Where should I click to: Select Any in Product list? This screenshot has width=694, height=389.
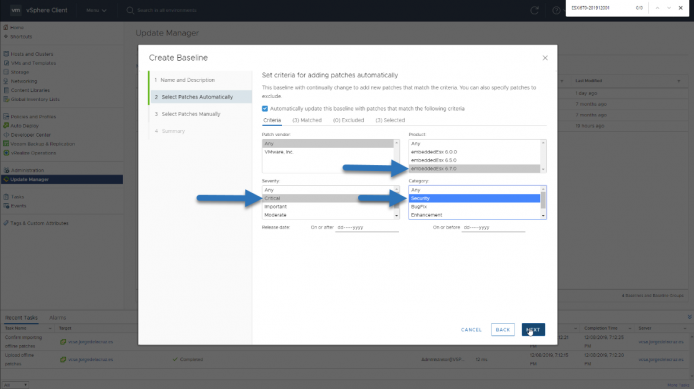(x=474, y=144)
